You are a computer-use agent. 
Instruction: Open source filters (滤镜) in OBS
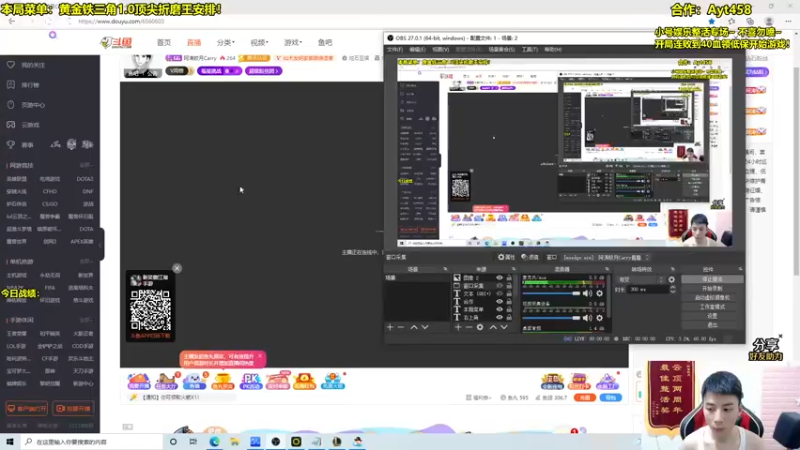530,257
